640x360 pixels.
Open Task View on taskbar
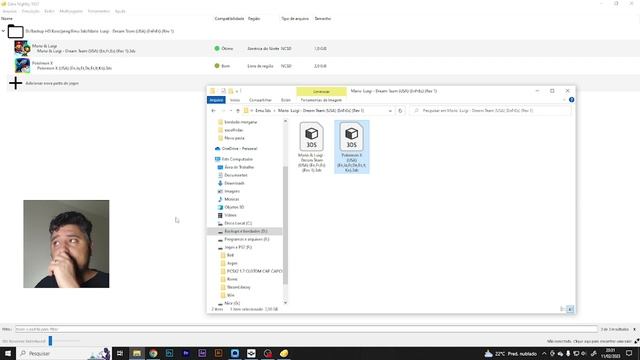pos(120,353)
